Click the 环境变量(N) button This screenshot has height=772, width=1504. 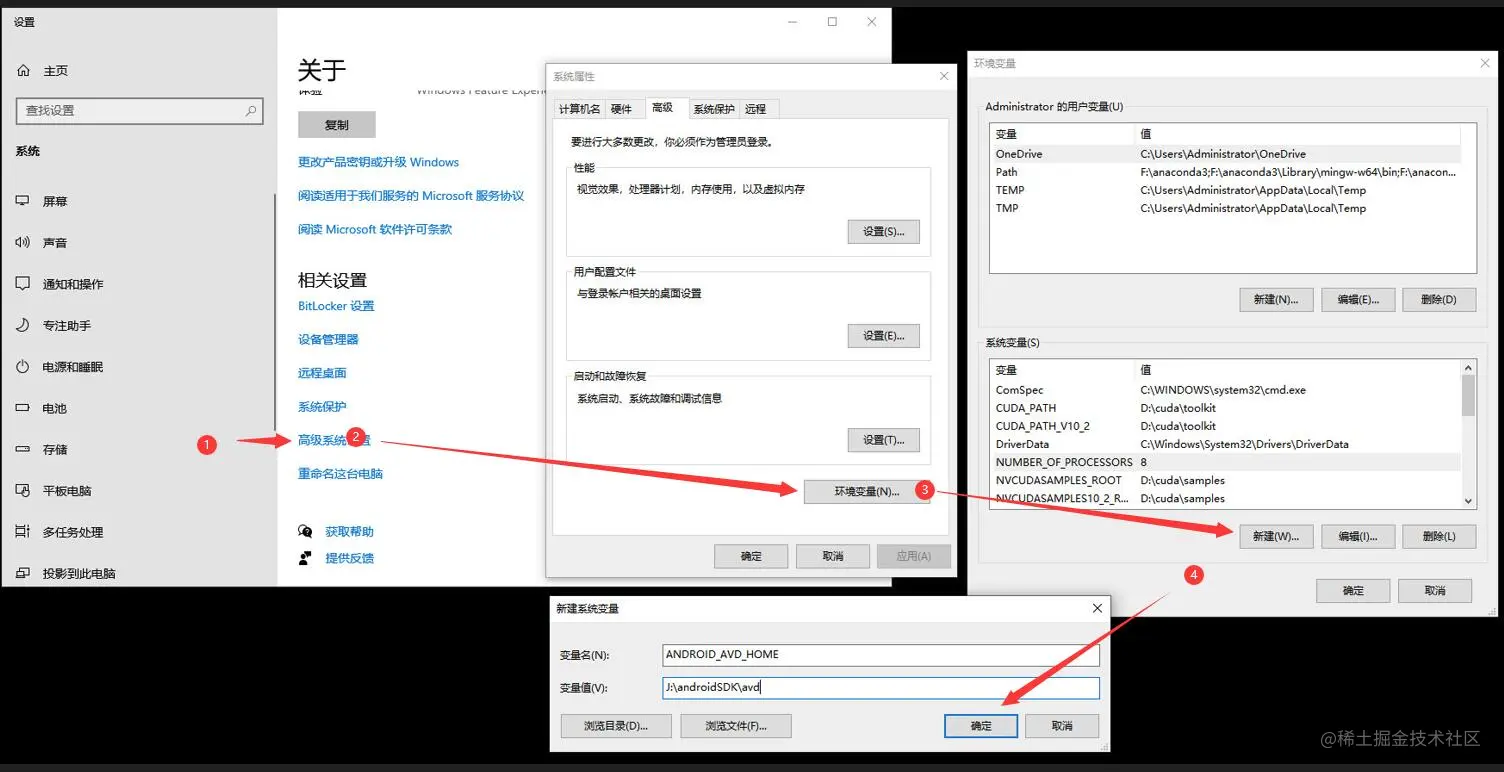tap(866, 491)
